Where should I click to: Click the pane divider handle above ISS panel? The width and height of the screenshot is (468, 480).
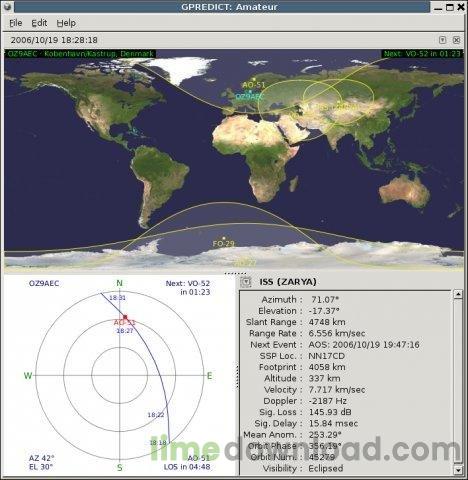235,273
